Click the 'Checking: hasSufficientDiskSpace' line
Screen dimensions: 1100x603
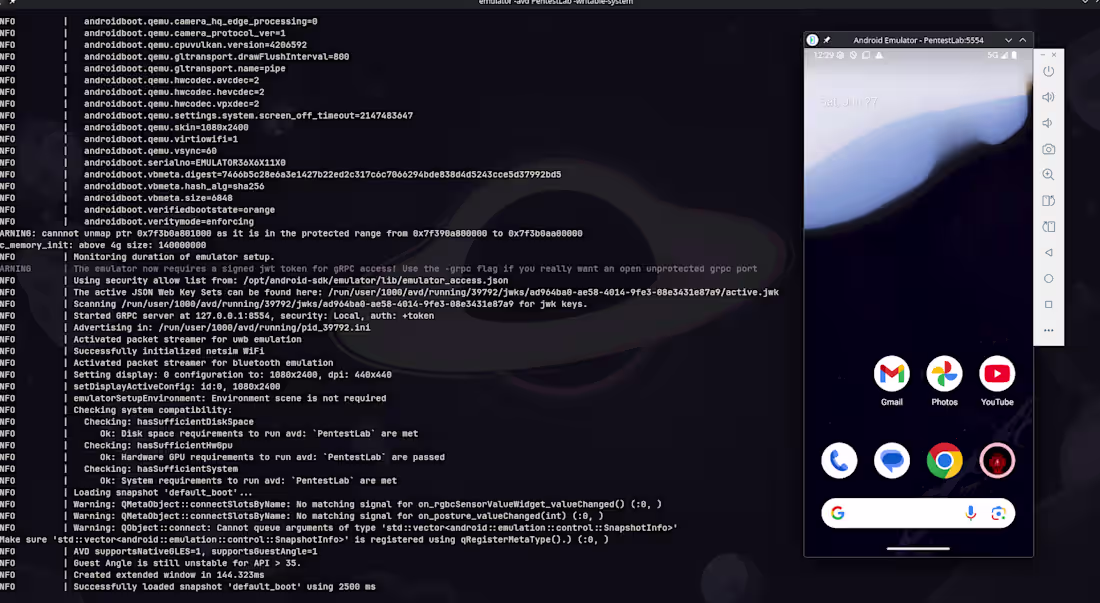[x=169, y=421]
